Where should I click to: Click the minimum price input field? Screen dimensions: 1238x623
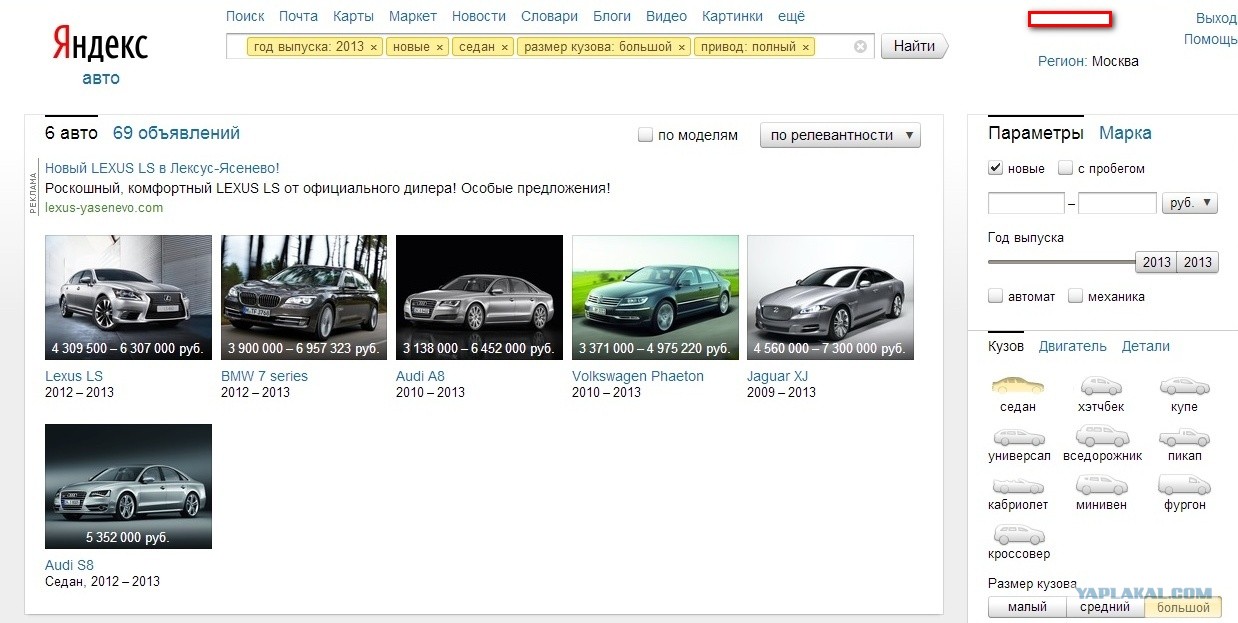pyautogui.click(x=1026, y=203)
